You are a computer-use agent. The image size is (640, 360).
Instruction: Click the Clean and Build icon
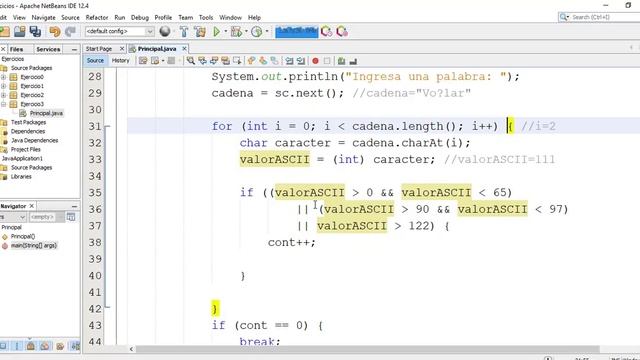[200, 31]
